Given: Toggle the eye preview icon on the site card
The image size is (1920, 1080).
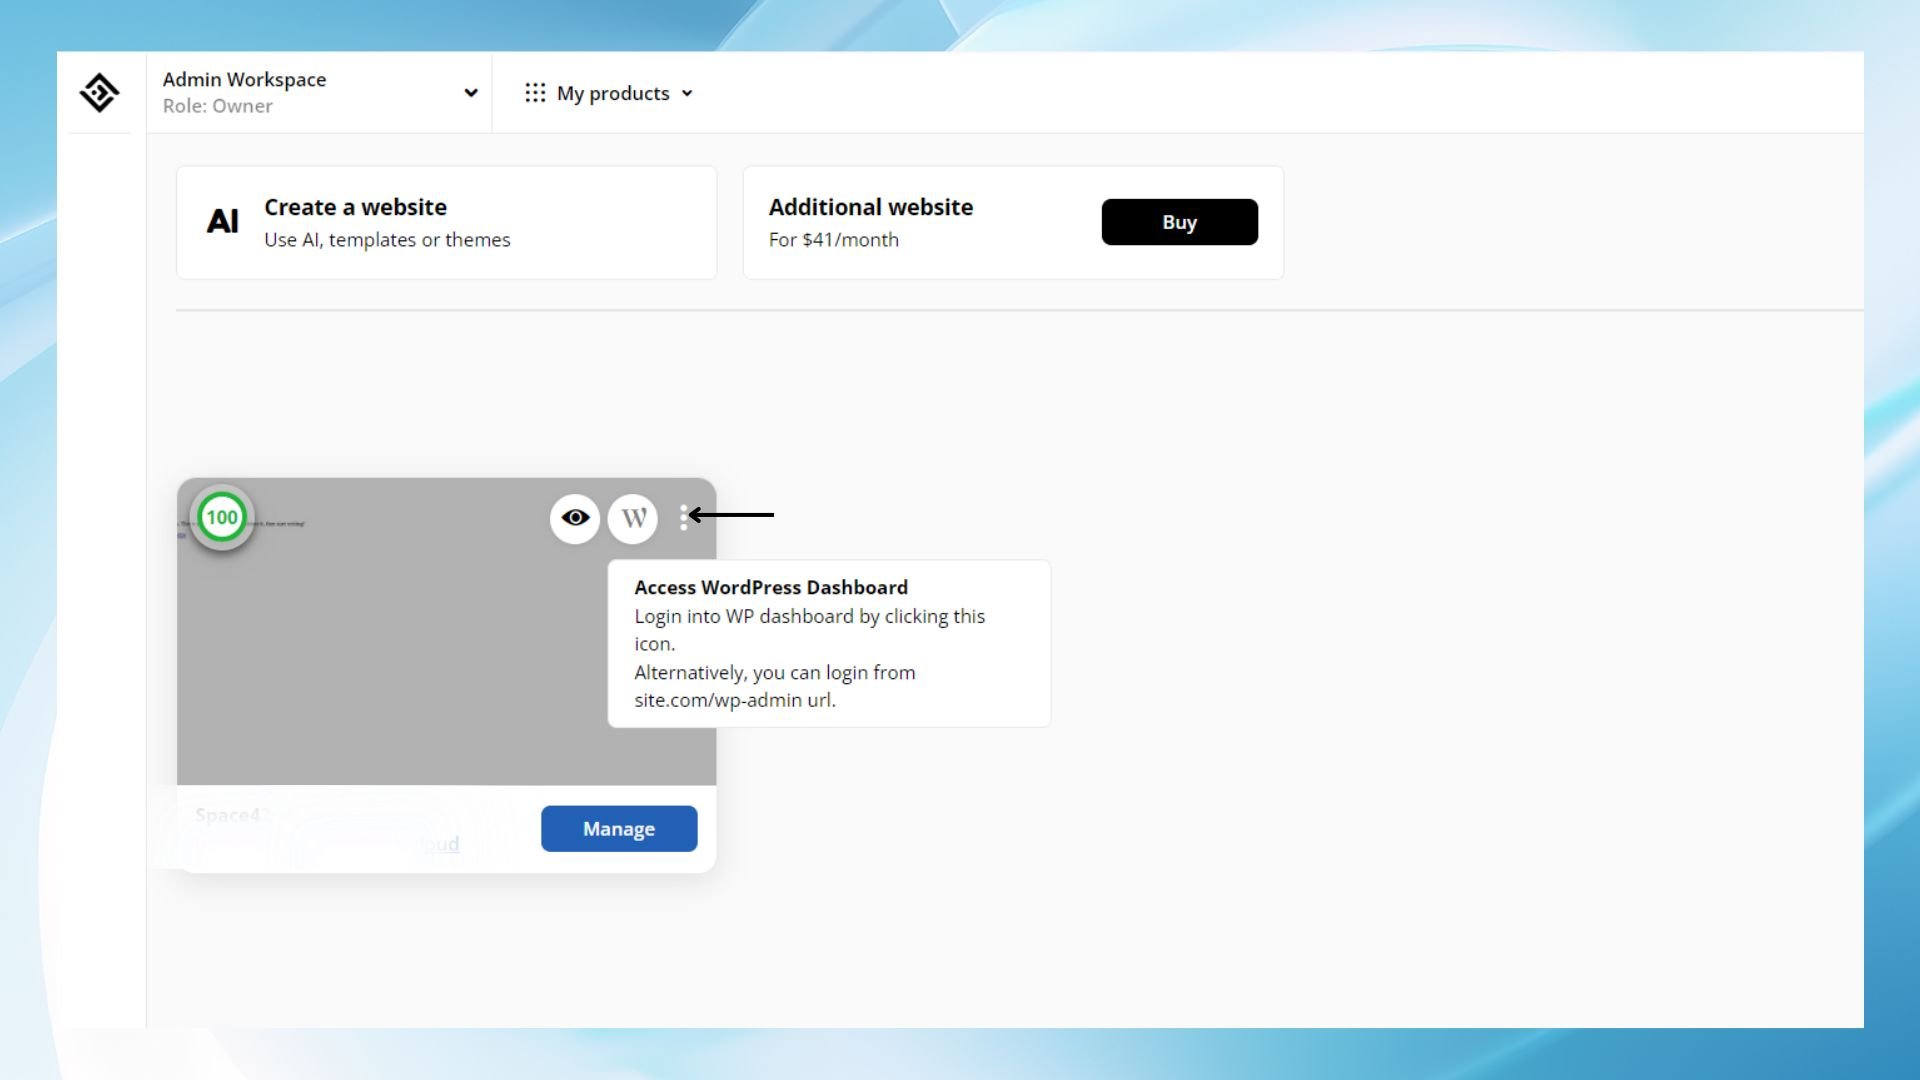Looking at the screenshot, I should [x=574, y=518].
